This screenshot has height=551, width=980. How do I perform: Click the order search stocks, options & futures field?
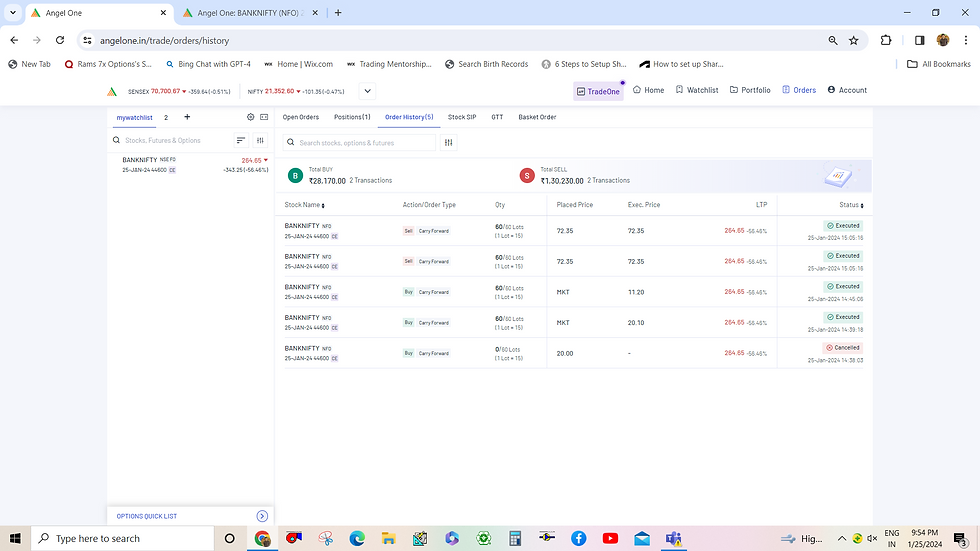(359, 142)
